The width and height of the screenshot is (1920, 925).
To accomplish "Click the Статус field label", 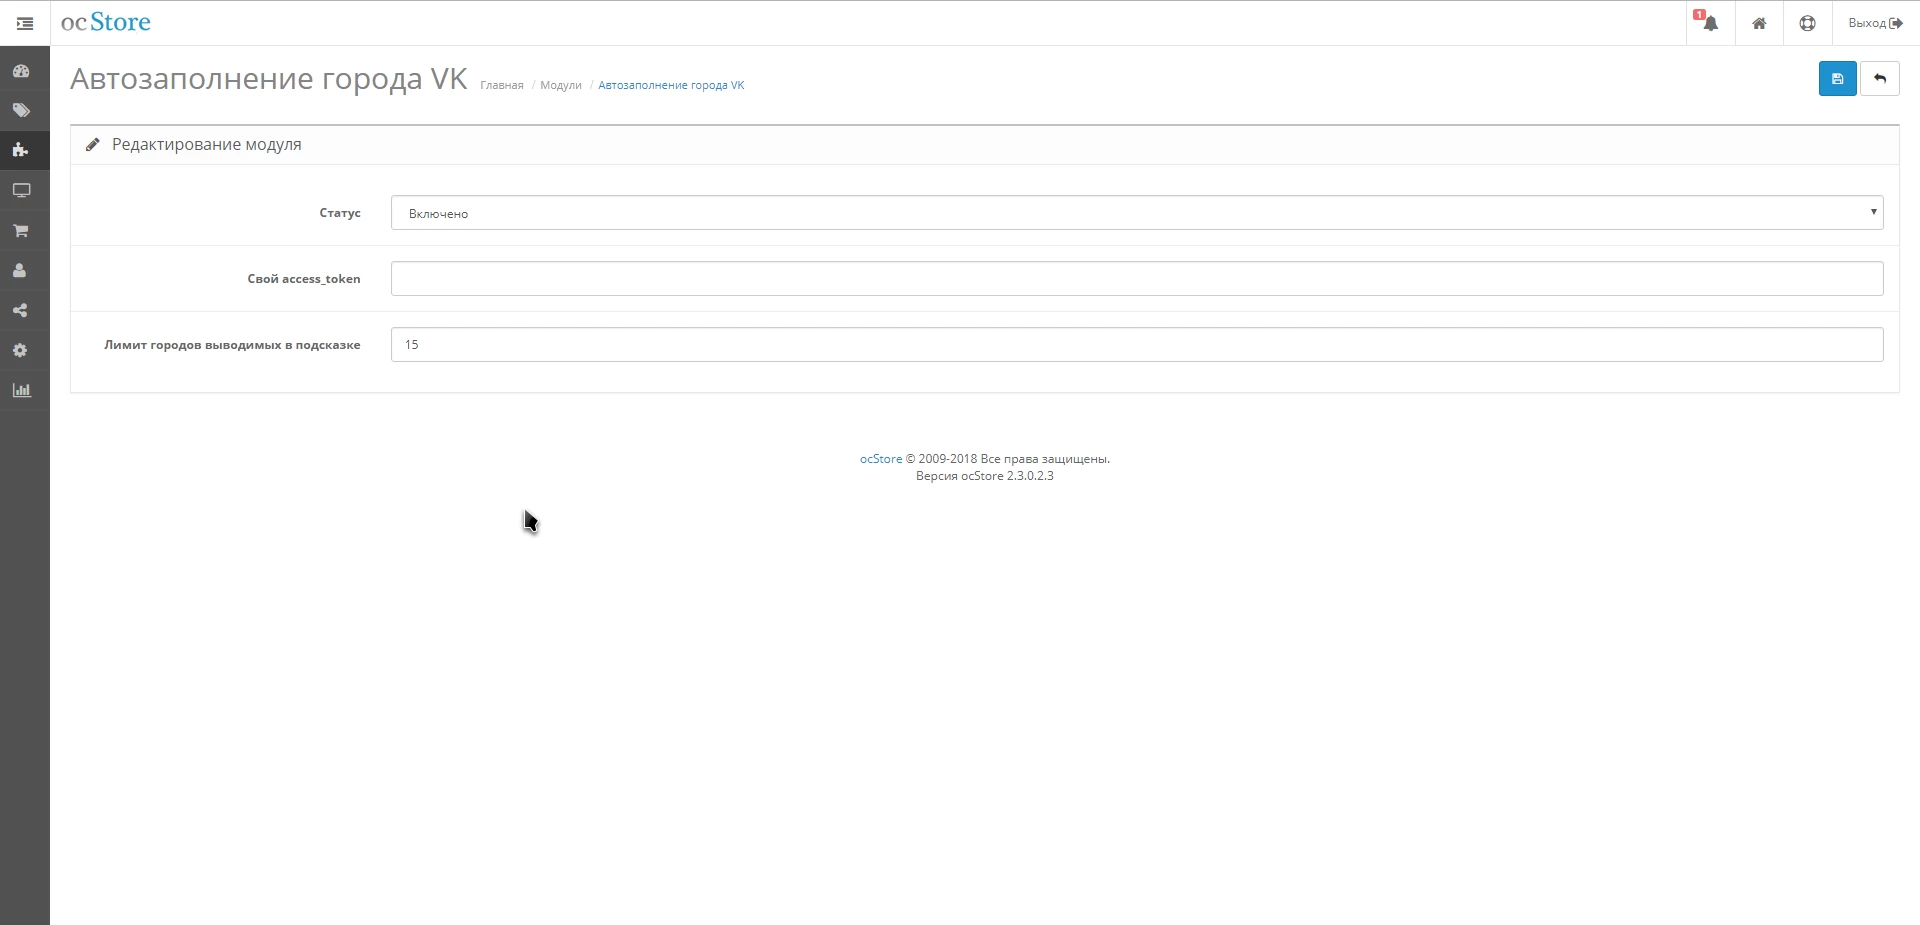I will 340,213.
